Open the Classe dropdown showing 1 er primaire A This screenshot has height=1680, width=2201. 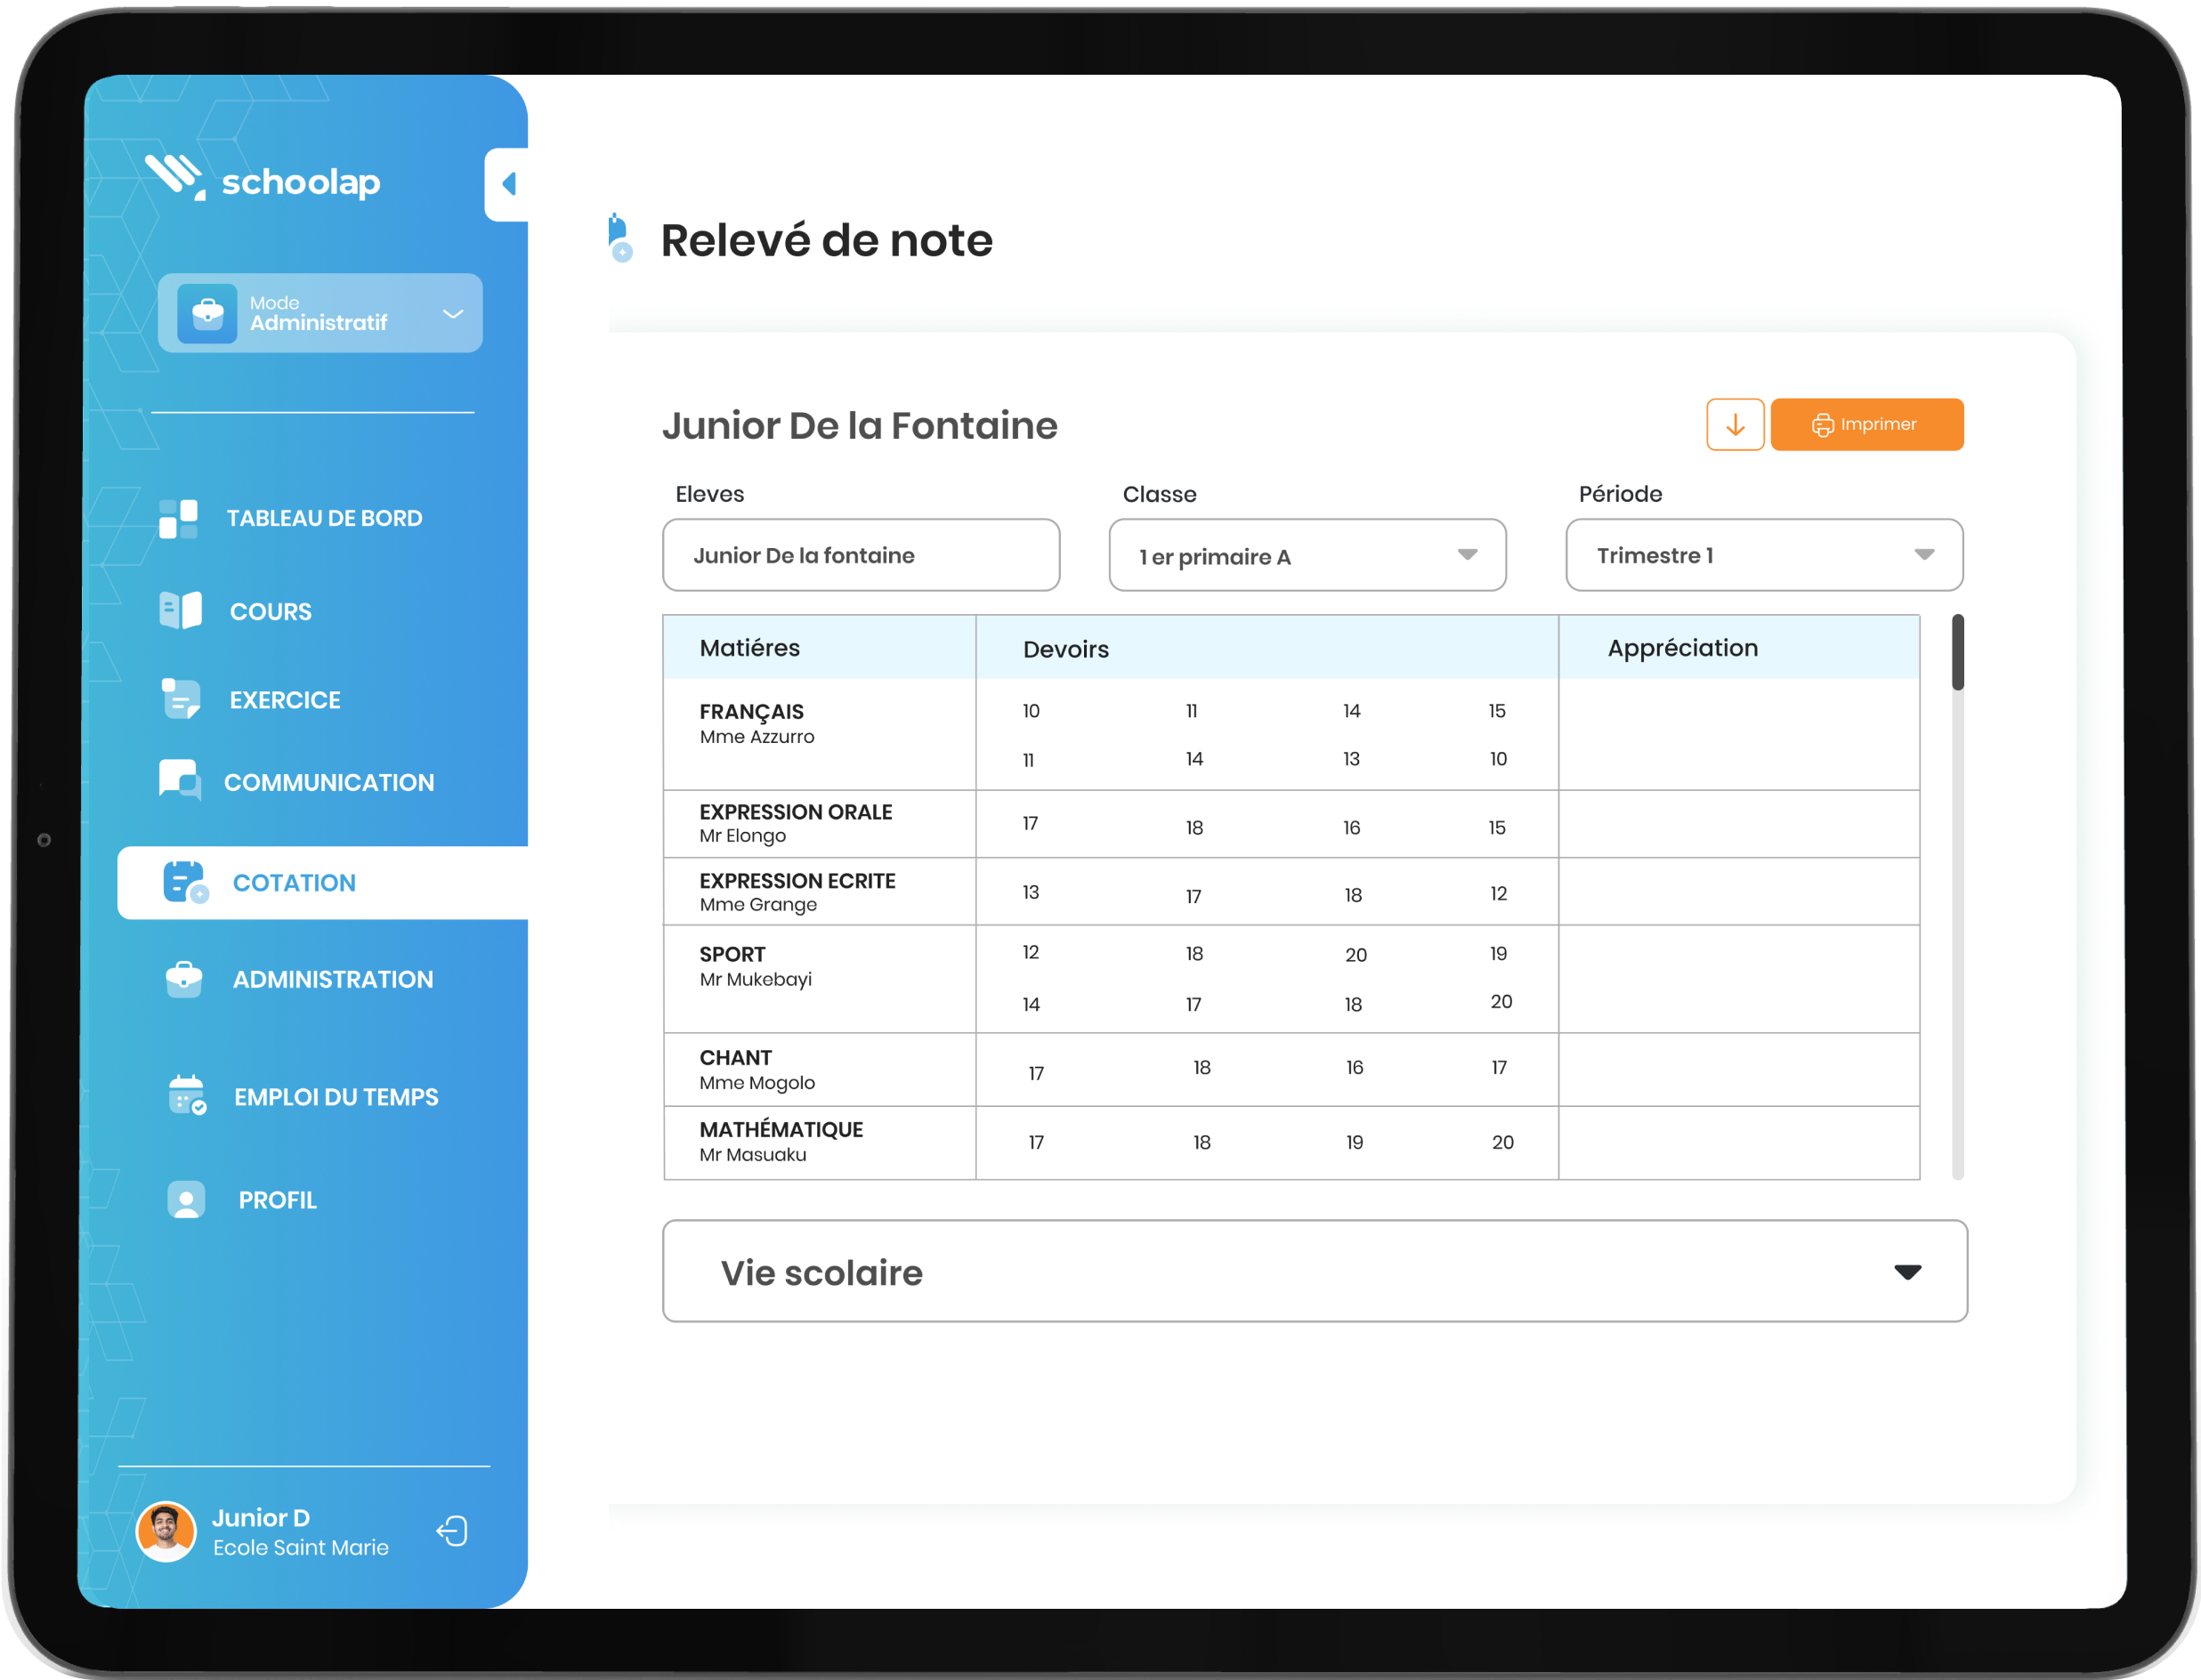coord(1307,555)
